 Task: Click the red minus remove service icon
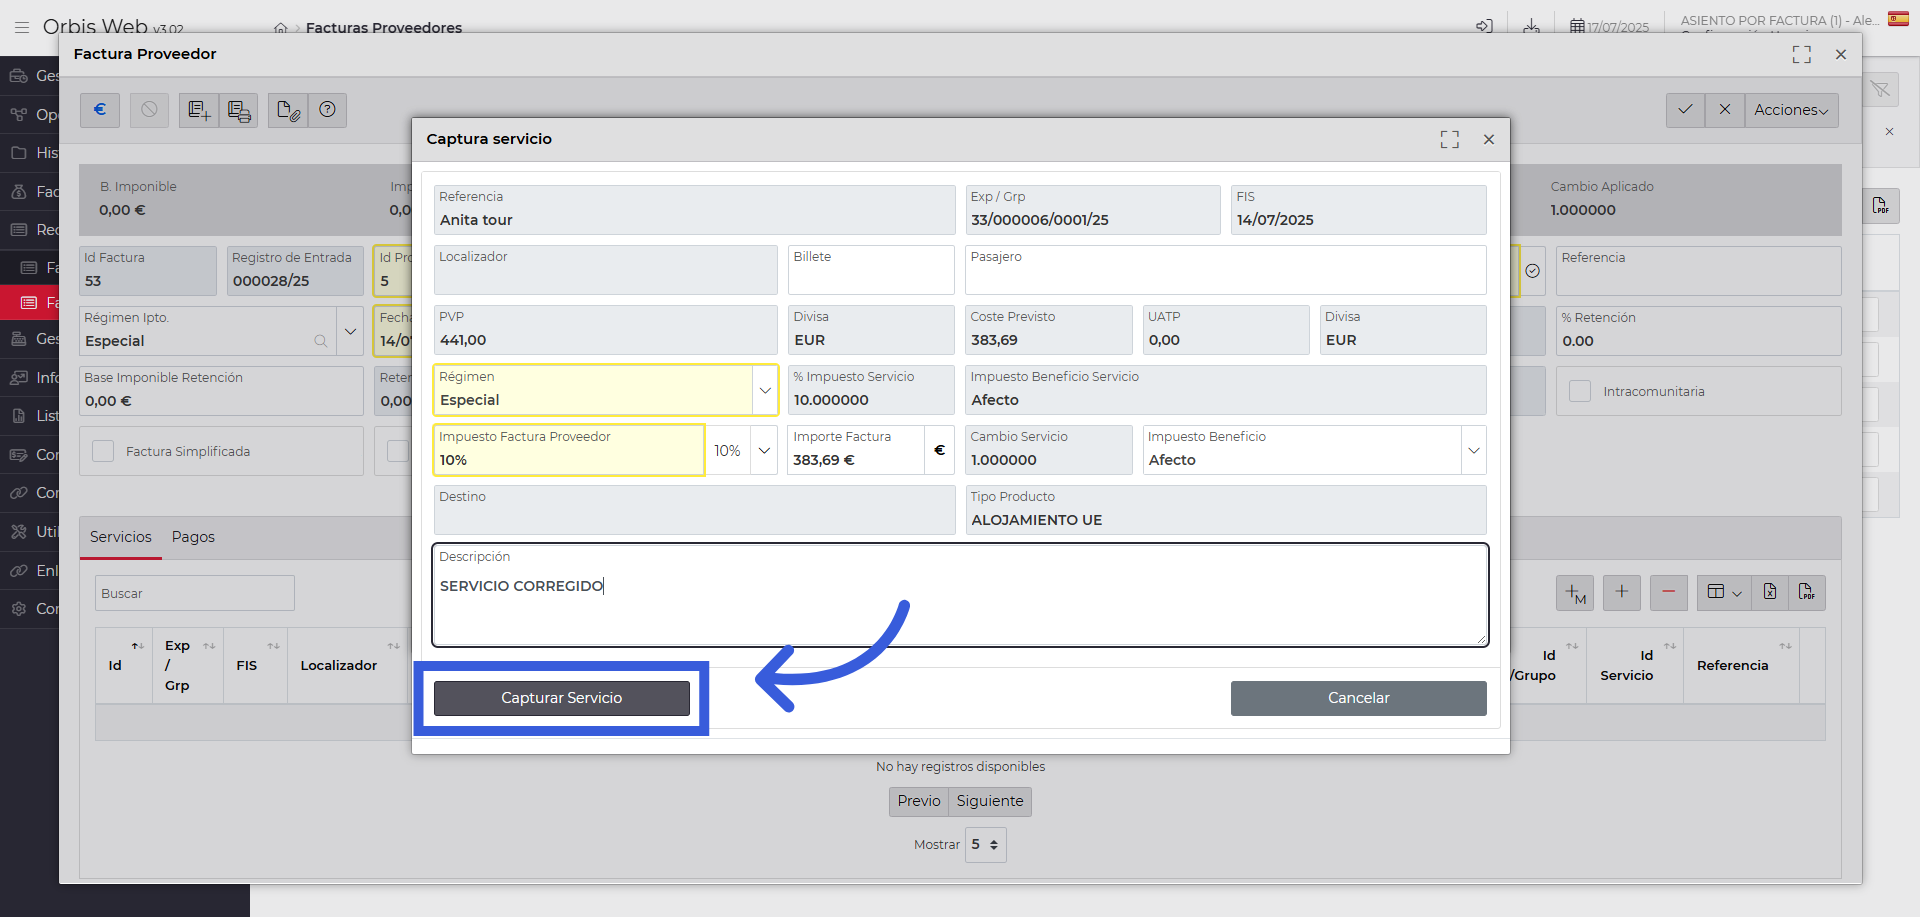click(x=1668, y=592)
